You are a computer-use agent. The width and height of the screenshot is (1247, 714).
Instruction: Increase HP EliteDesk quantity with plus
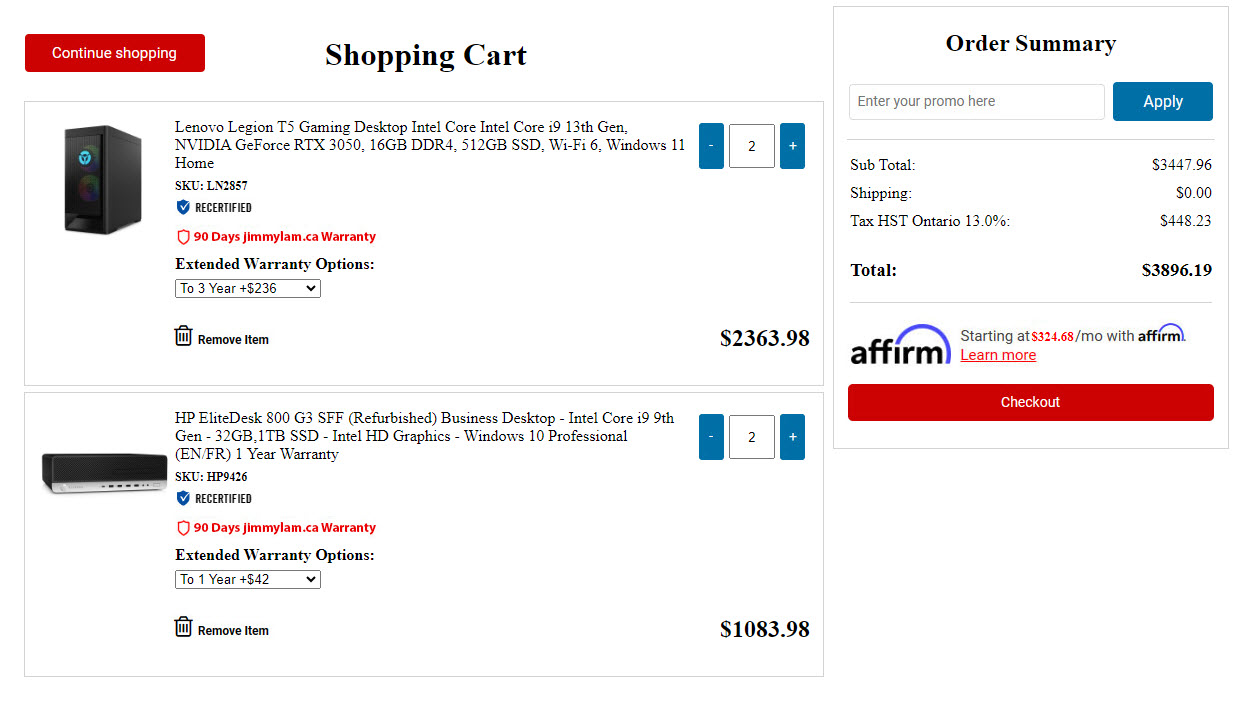pos(792,437)
